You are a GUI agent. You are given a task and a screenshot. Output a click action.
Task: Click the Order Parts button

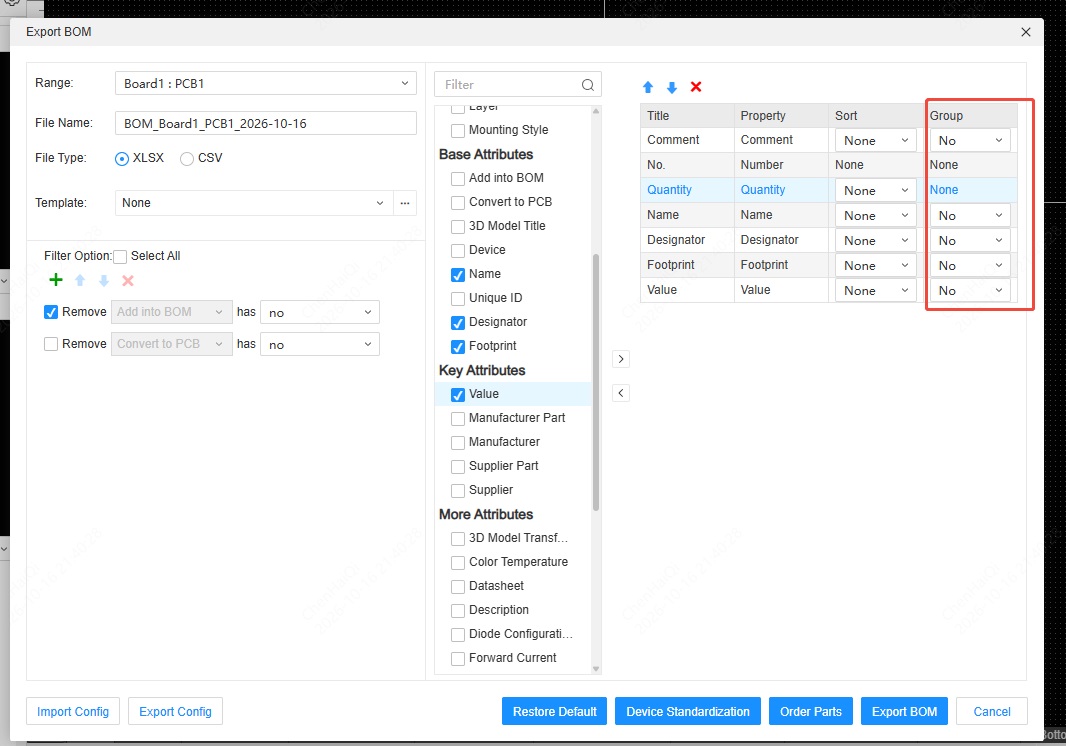[811, 711]
